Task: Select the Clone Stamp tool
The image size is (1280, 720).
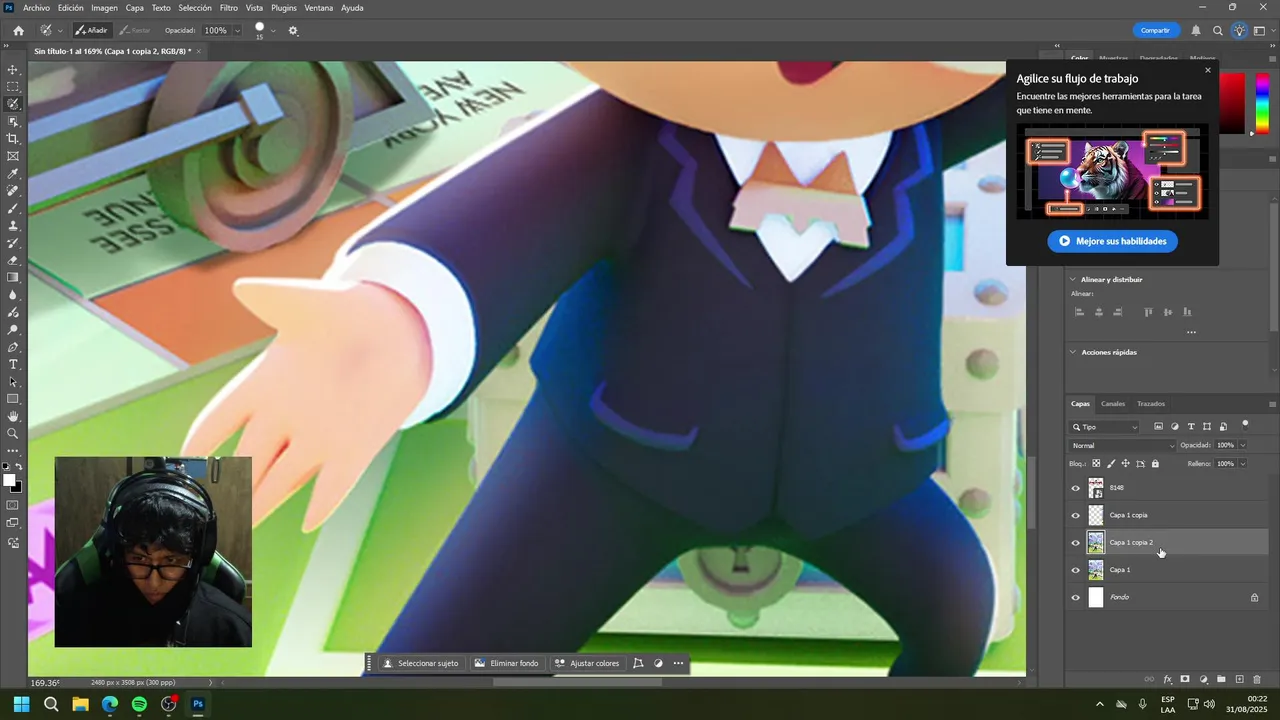Action: 13,226
